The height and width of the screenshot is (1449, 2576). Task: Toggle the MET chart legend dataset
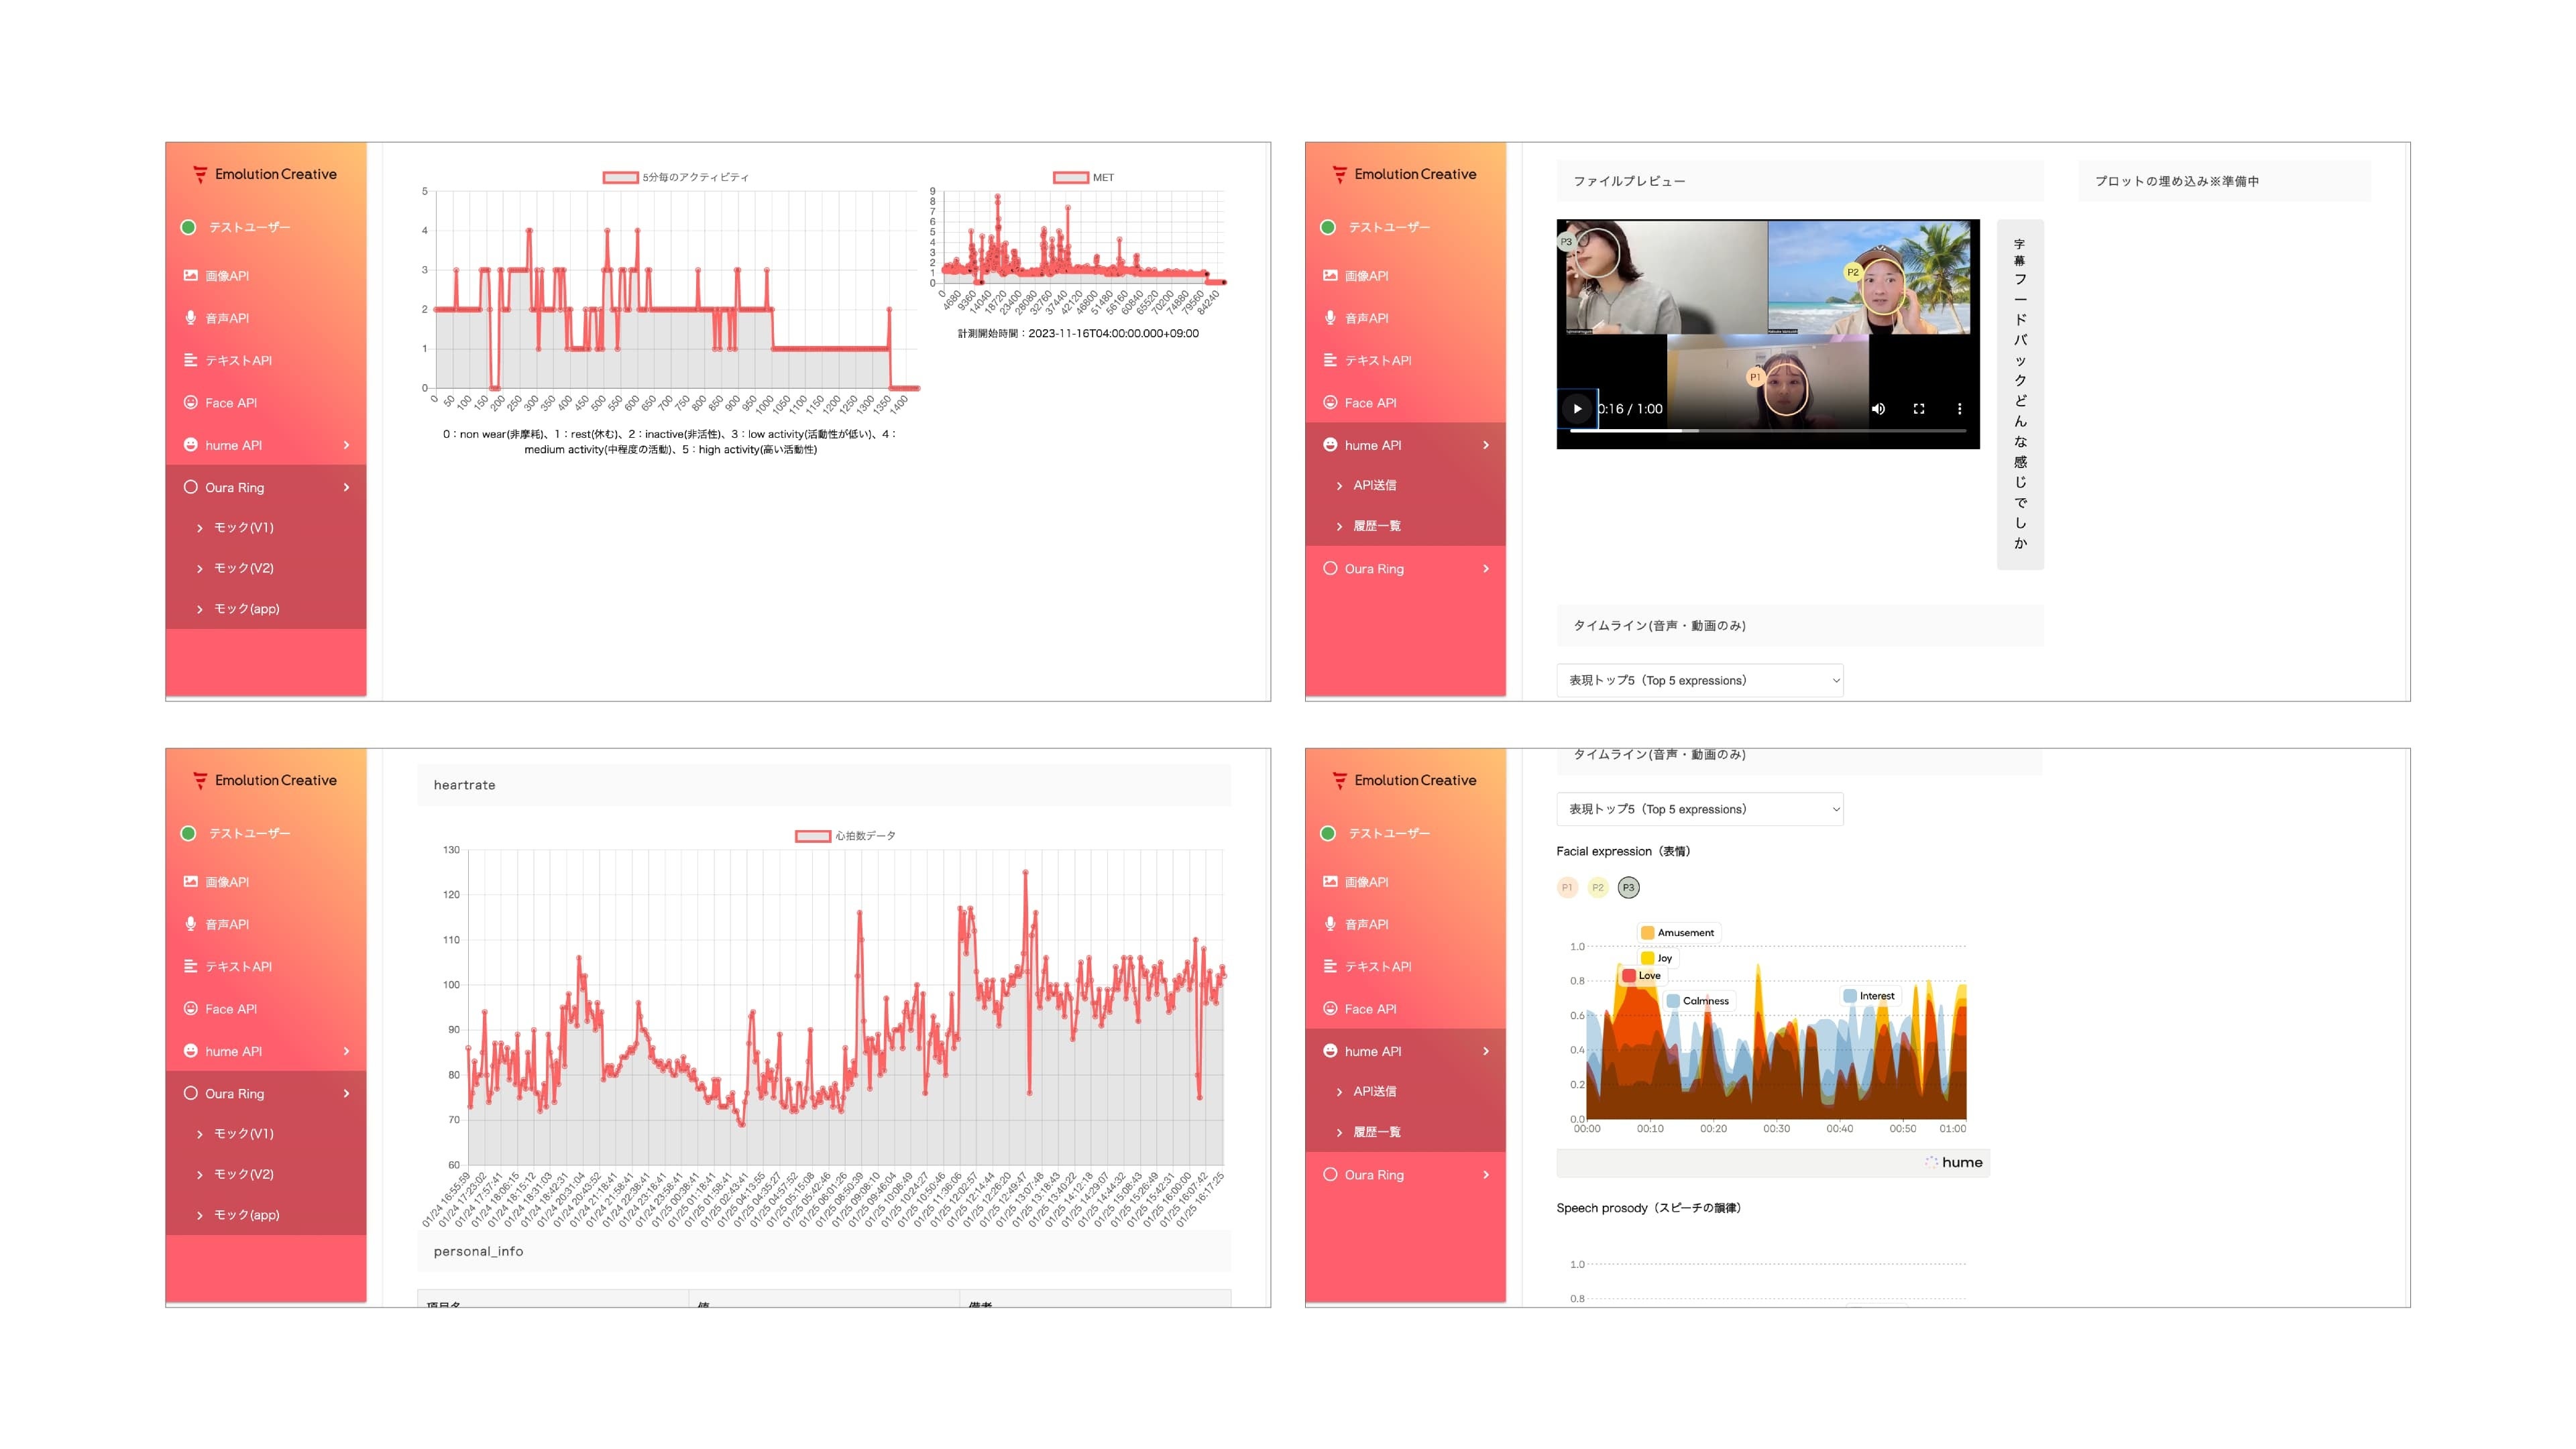click(1083, 177)
